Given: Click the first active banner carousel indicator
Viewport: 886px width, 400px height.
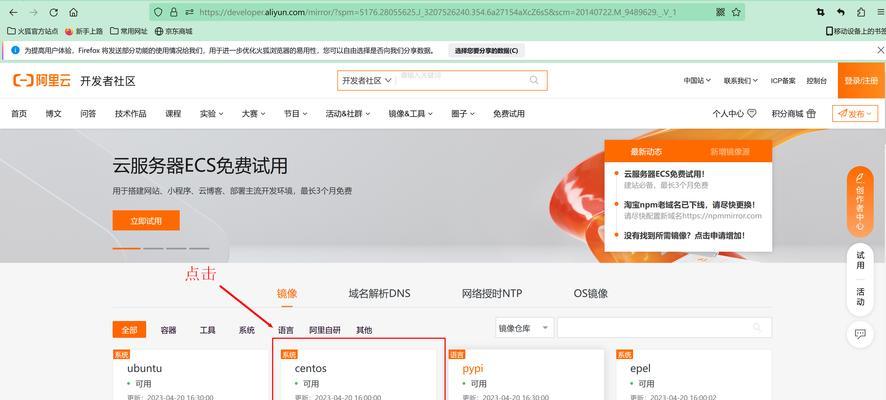Looking at the screenshot, I should click(127, 248).
